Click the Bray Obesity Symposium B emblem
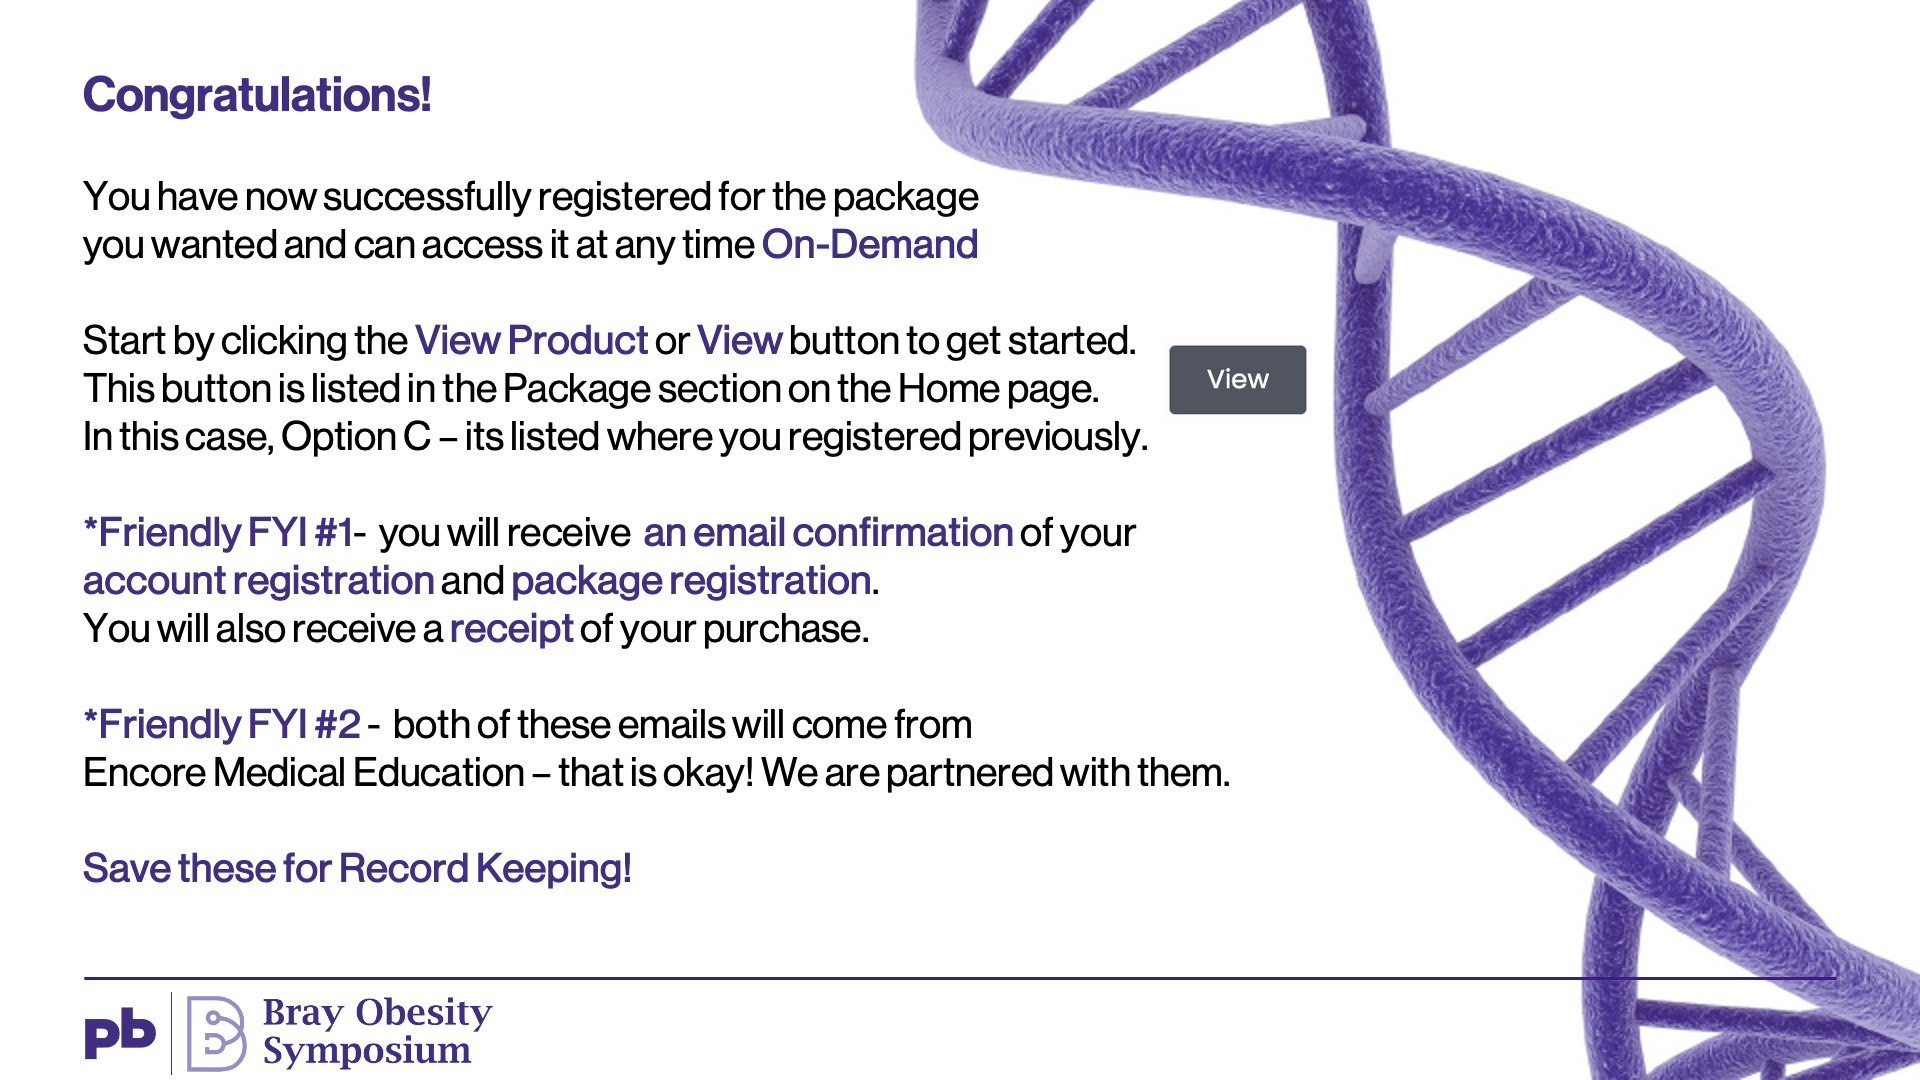 pyautogui.click(x=216, y=1033)
